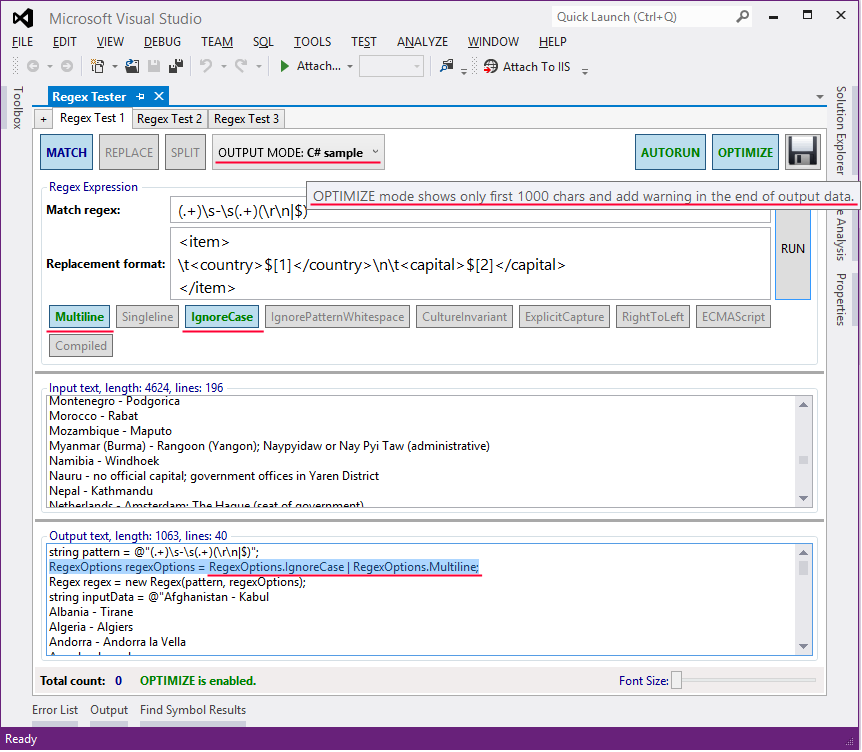Click the Redo toolbar icon
This screenshot has width=862, height=752.
[241, 67]
